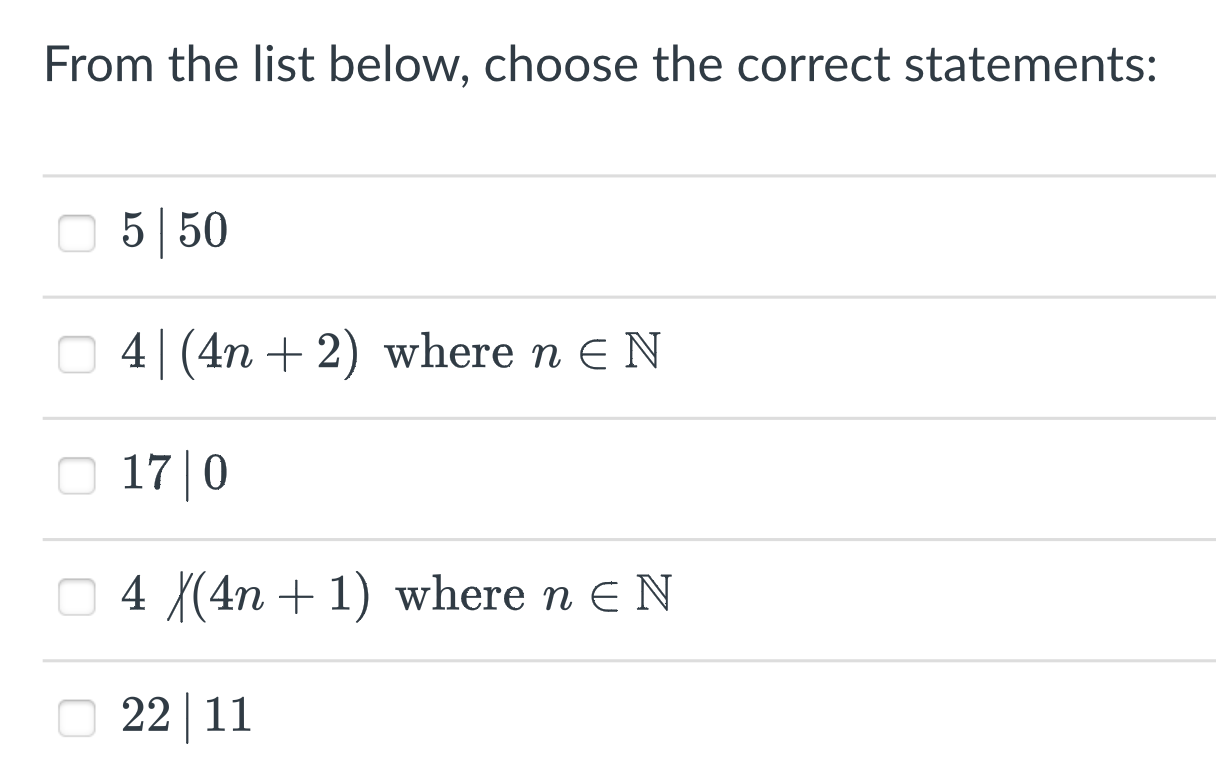Click the number 50 in first option
1216x784 pixels.
point(204,232)
